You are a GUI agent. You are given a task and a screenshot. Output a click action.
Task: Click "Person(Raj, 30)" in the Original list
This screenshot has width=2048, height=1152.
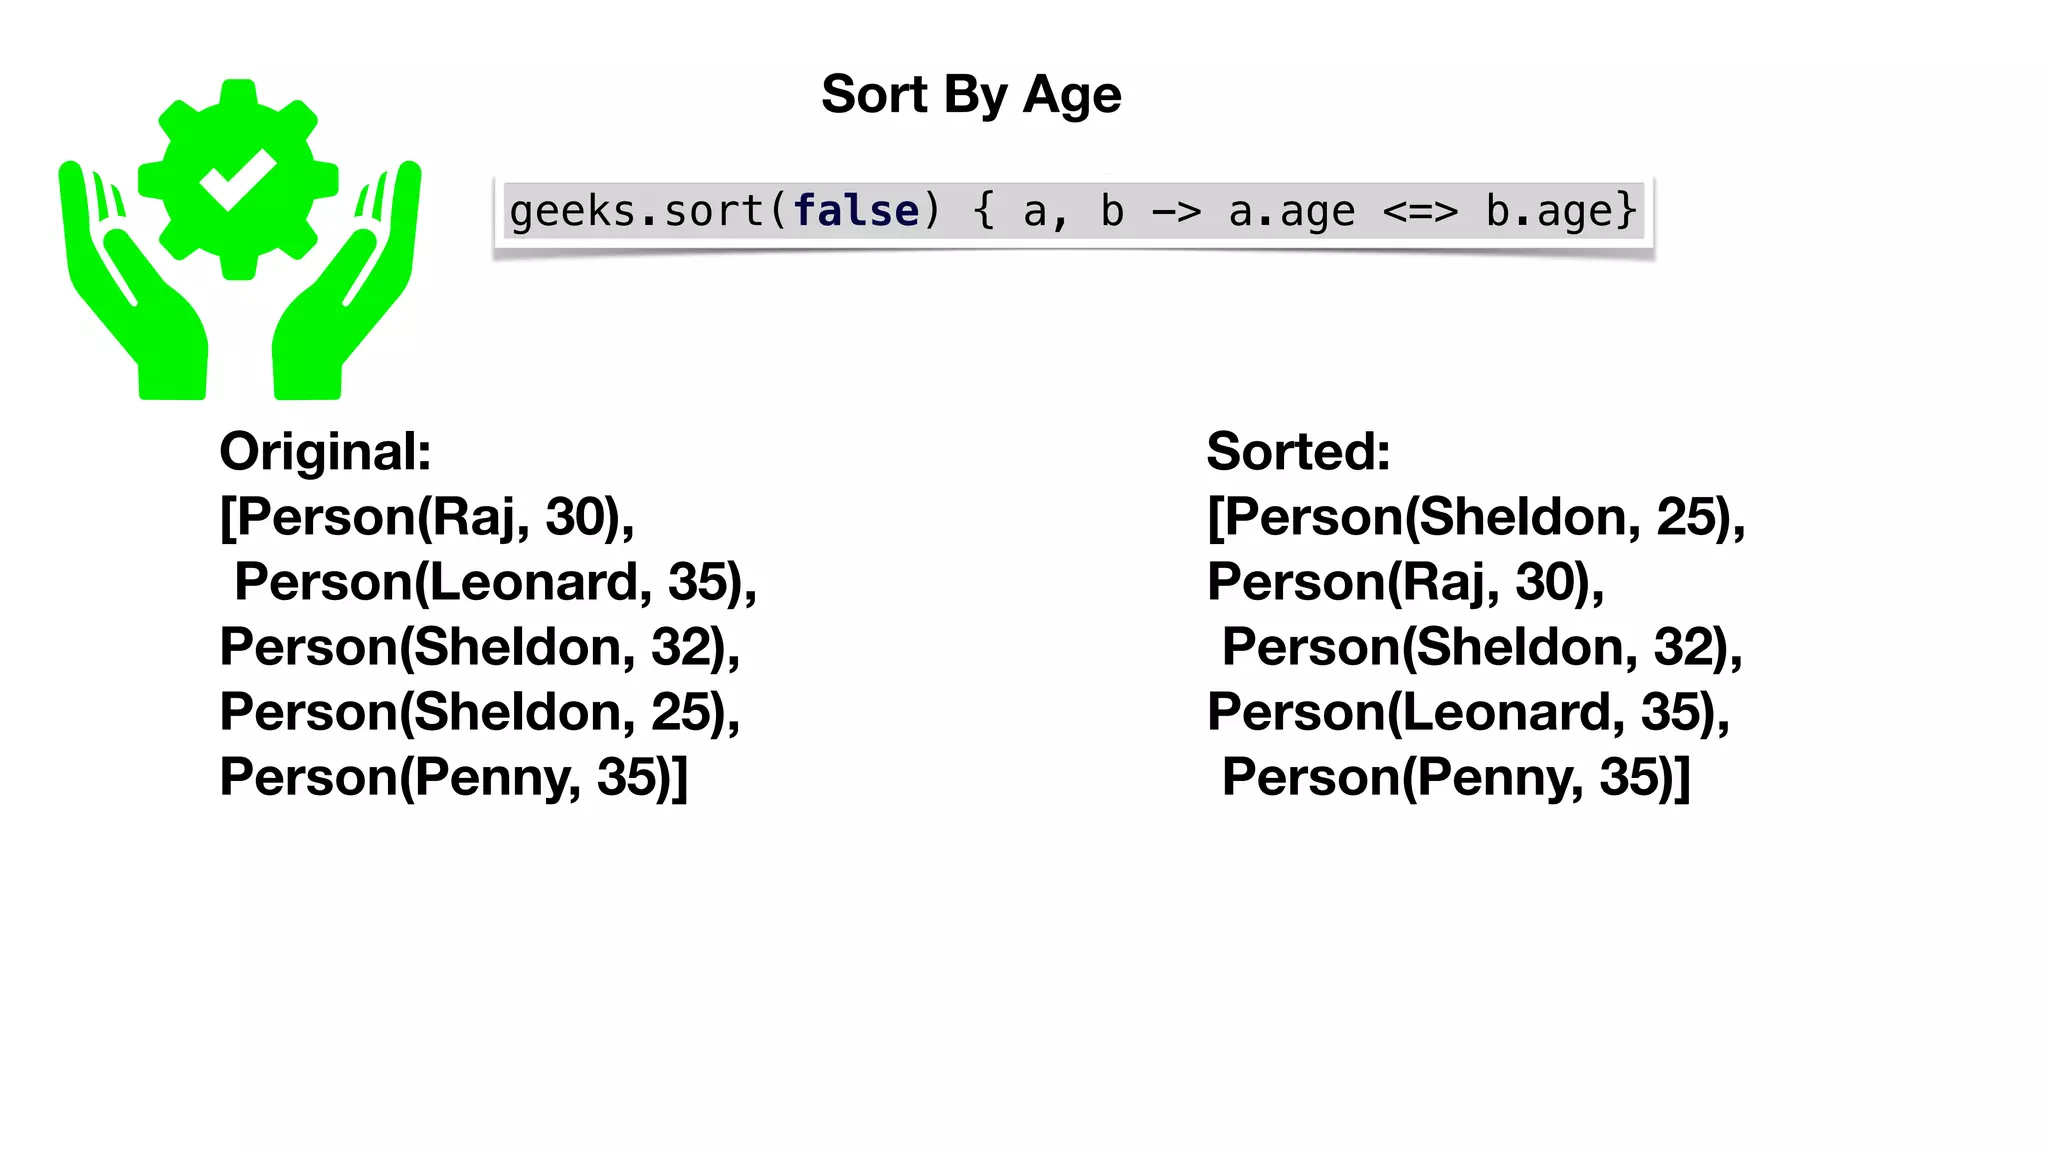click(x=428, y=518)
